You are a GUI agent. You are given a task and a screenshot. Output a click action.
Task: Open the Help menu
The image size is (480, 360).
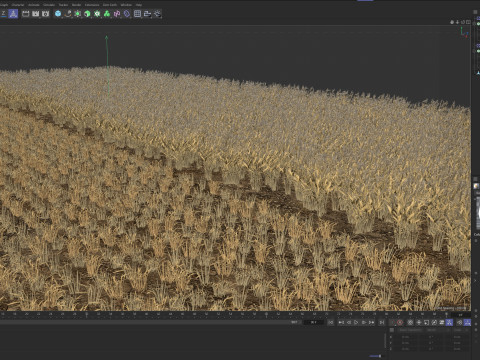139,5
